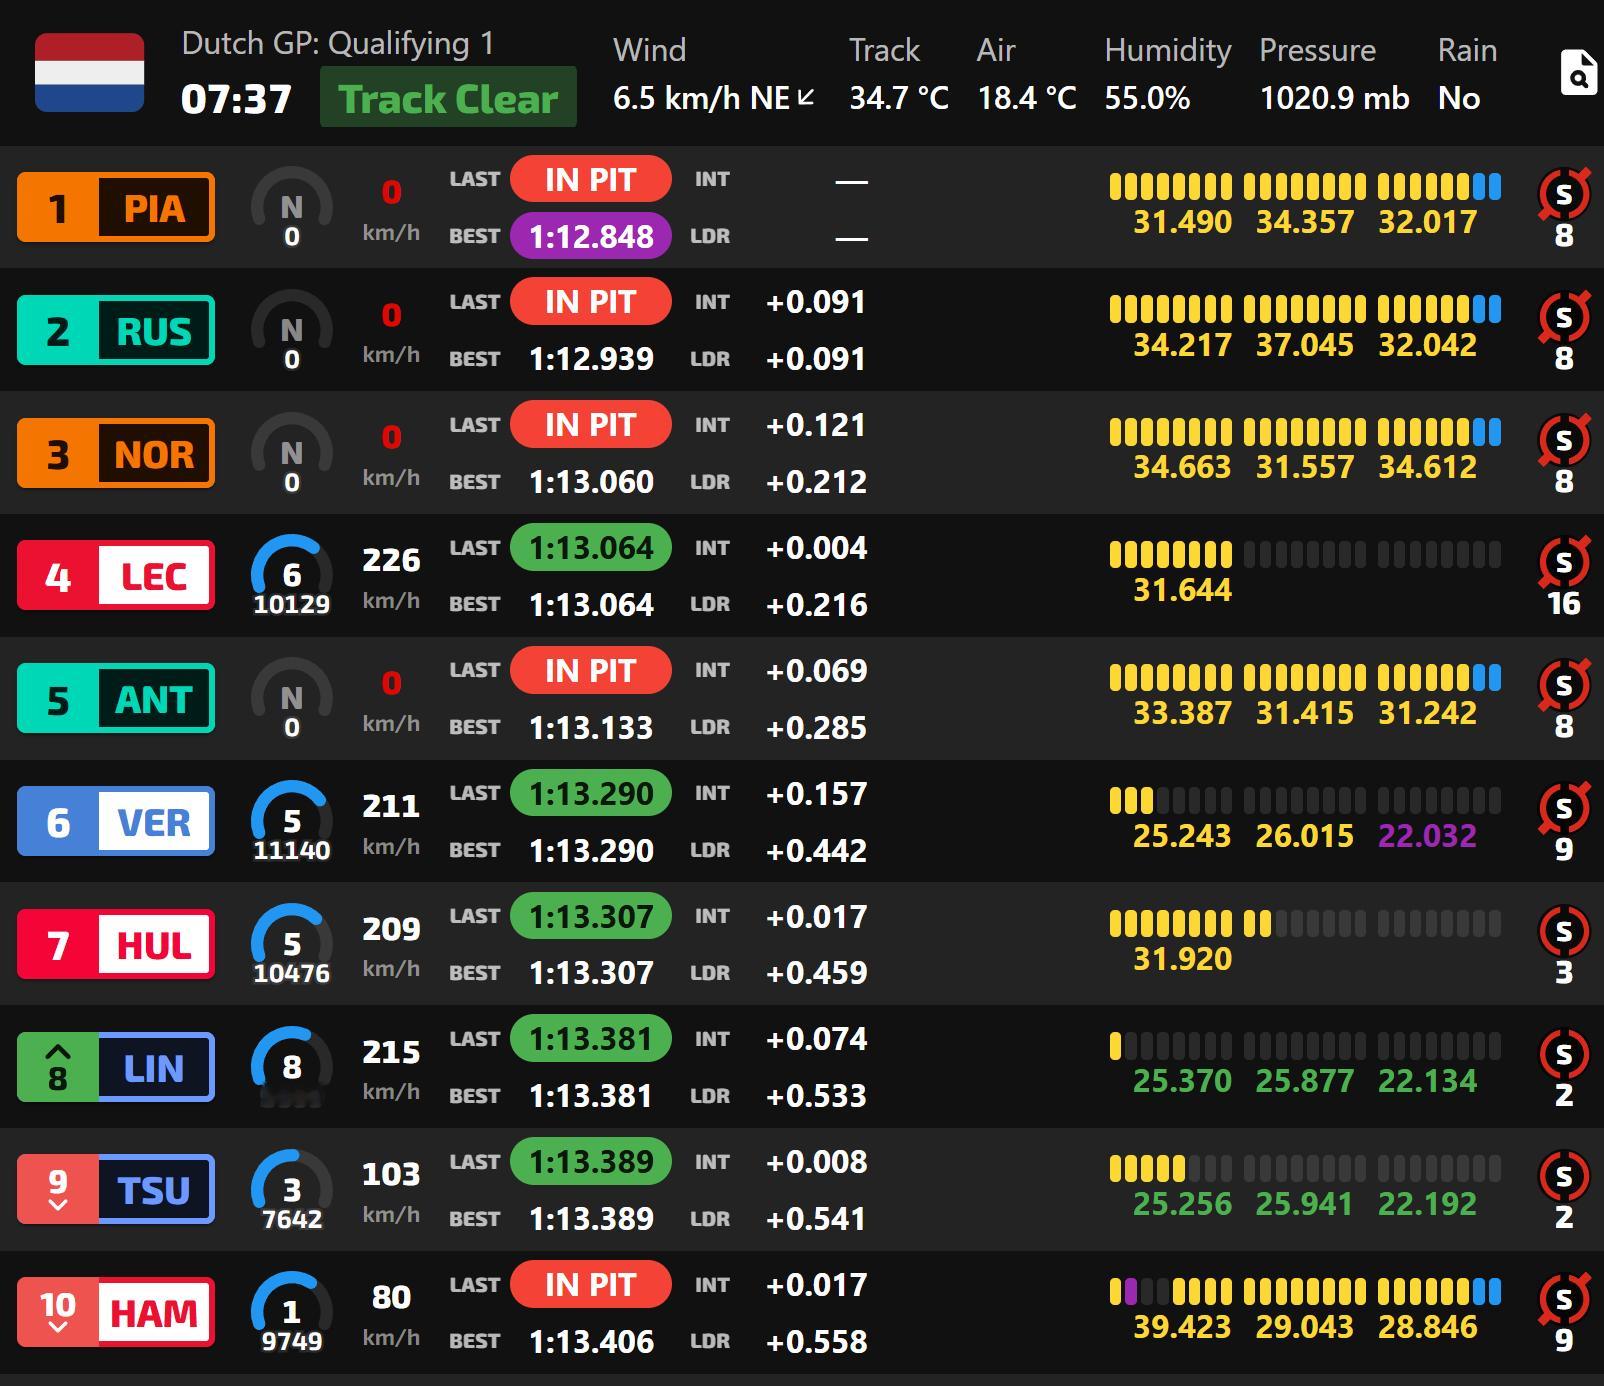Click HUL's soft tyre icon

(1564, 931)
